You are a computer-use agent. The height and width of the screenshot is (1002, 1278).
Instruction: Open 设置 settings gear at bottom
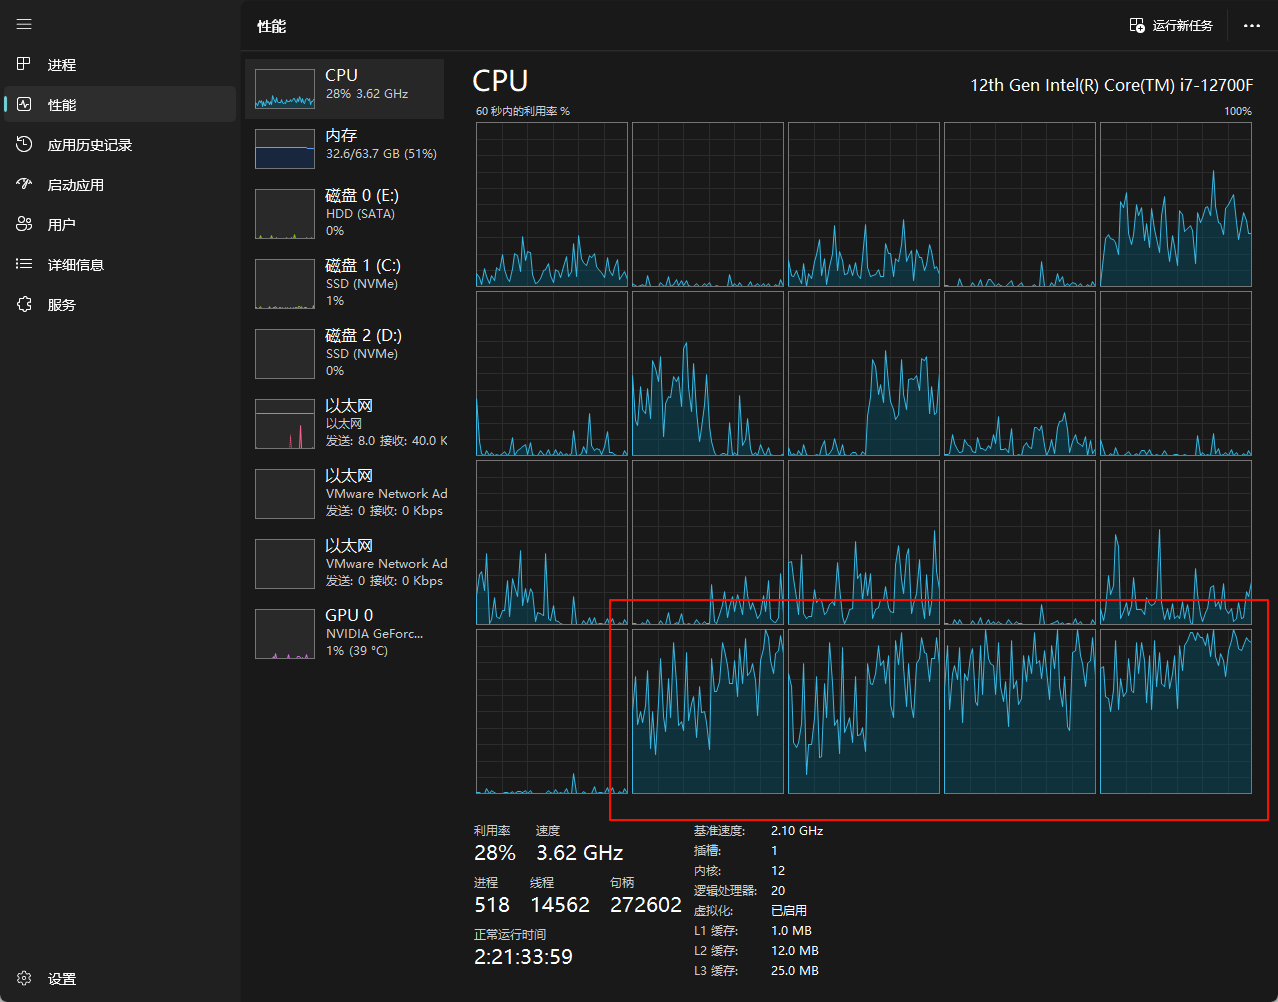pyautogui.click(x=24, y=978)
